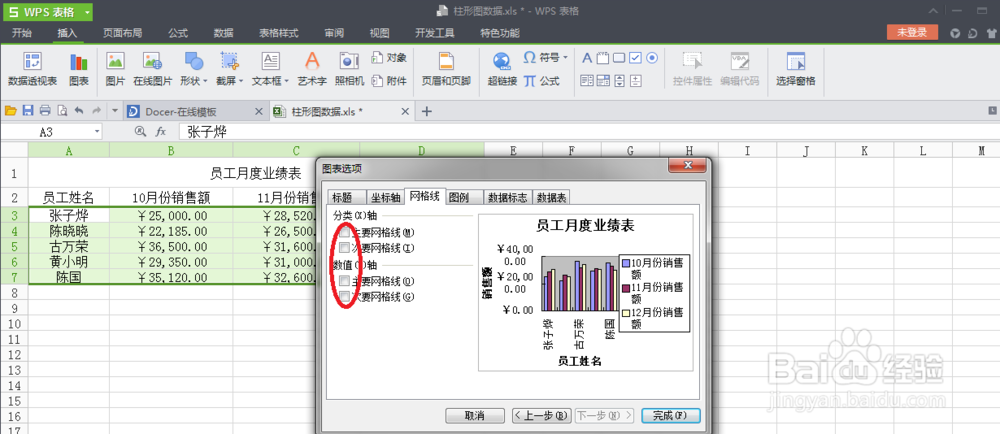The image size is (1000, 434).
Task: Switch to the 页面布局 ribbon tab
Action: point(122,33)
